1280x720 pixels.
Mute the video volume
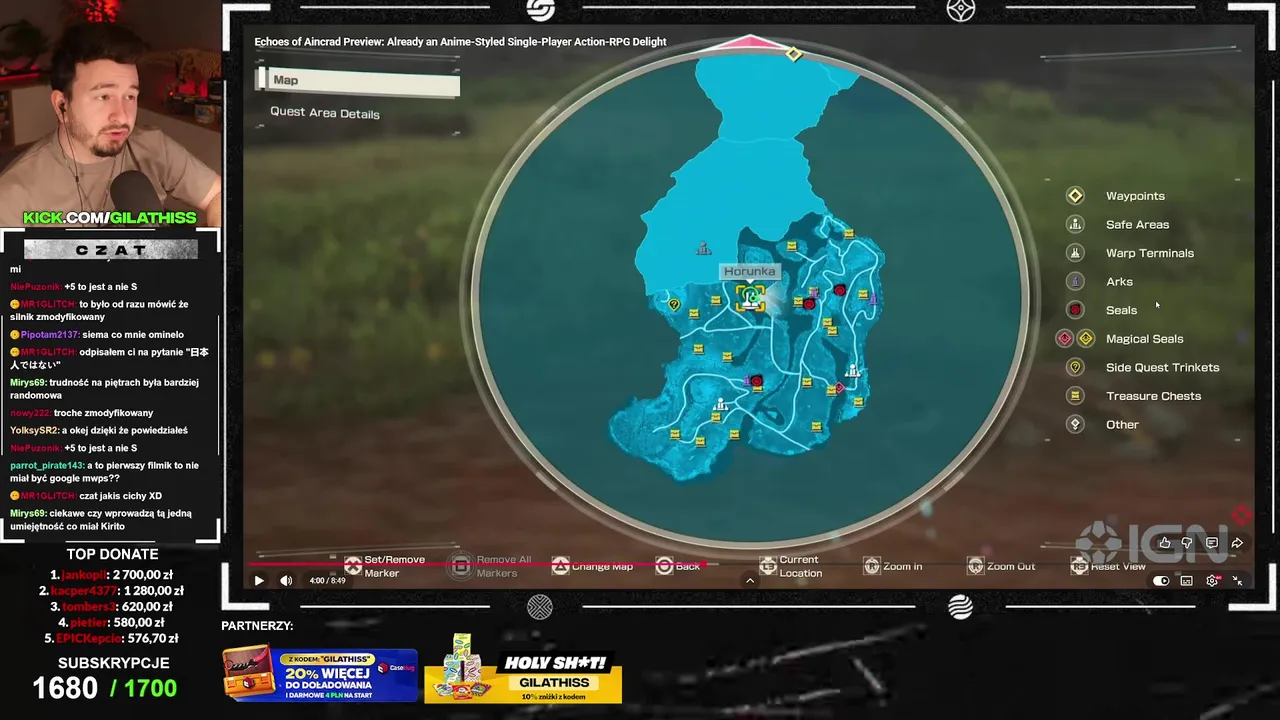(x=286, y=581)
